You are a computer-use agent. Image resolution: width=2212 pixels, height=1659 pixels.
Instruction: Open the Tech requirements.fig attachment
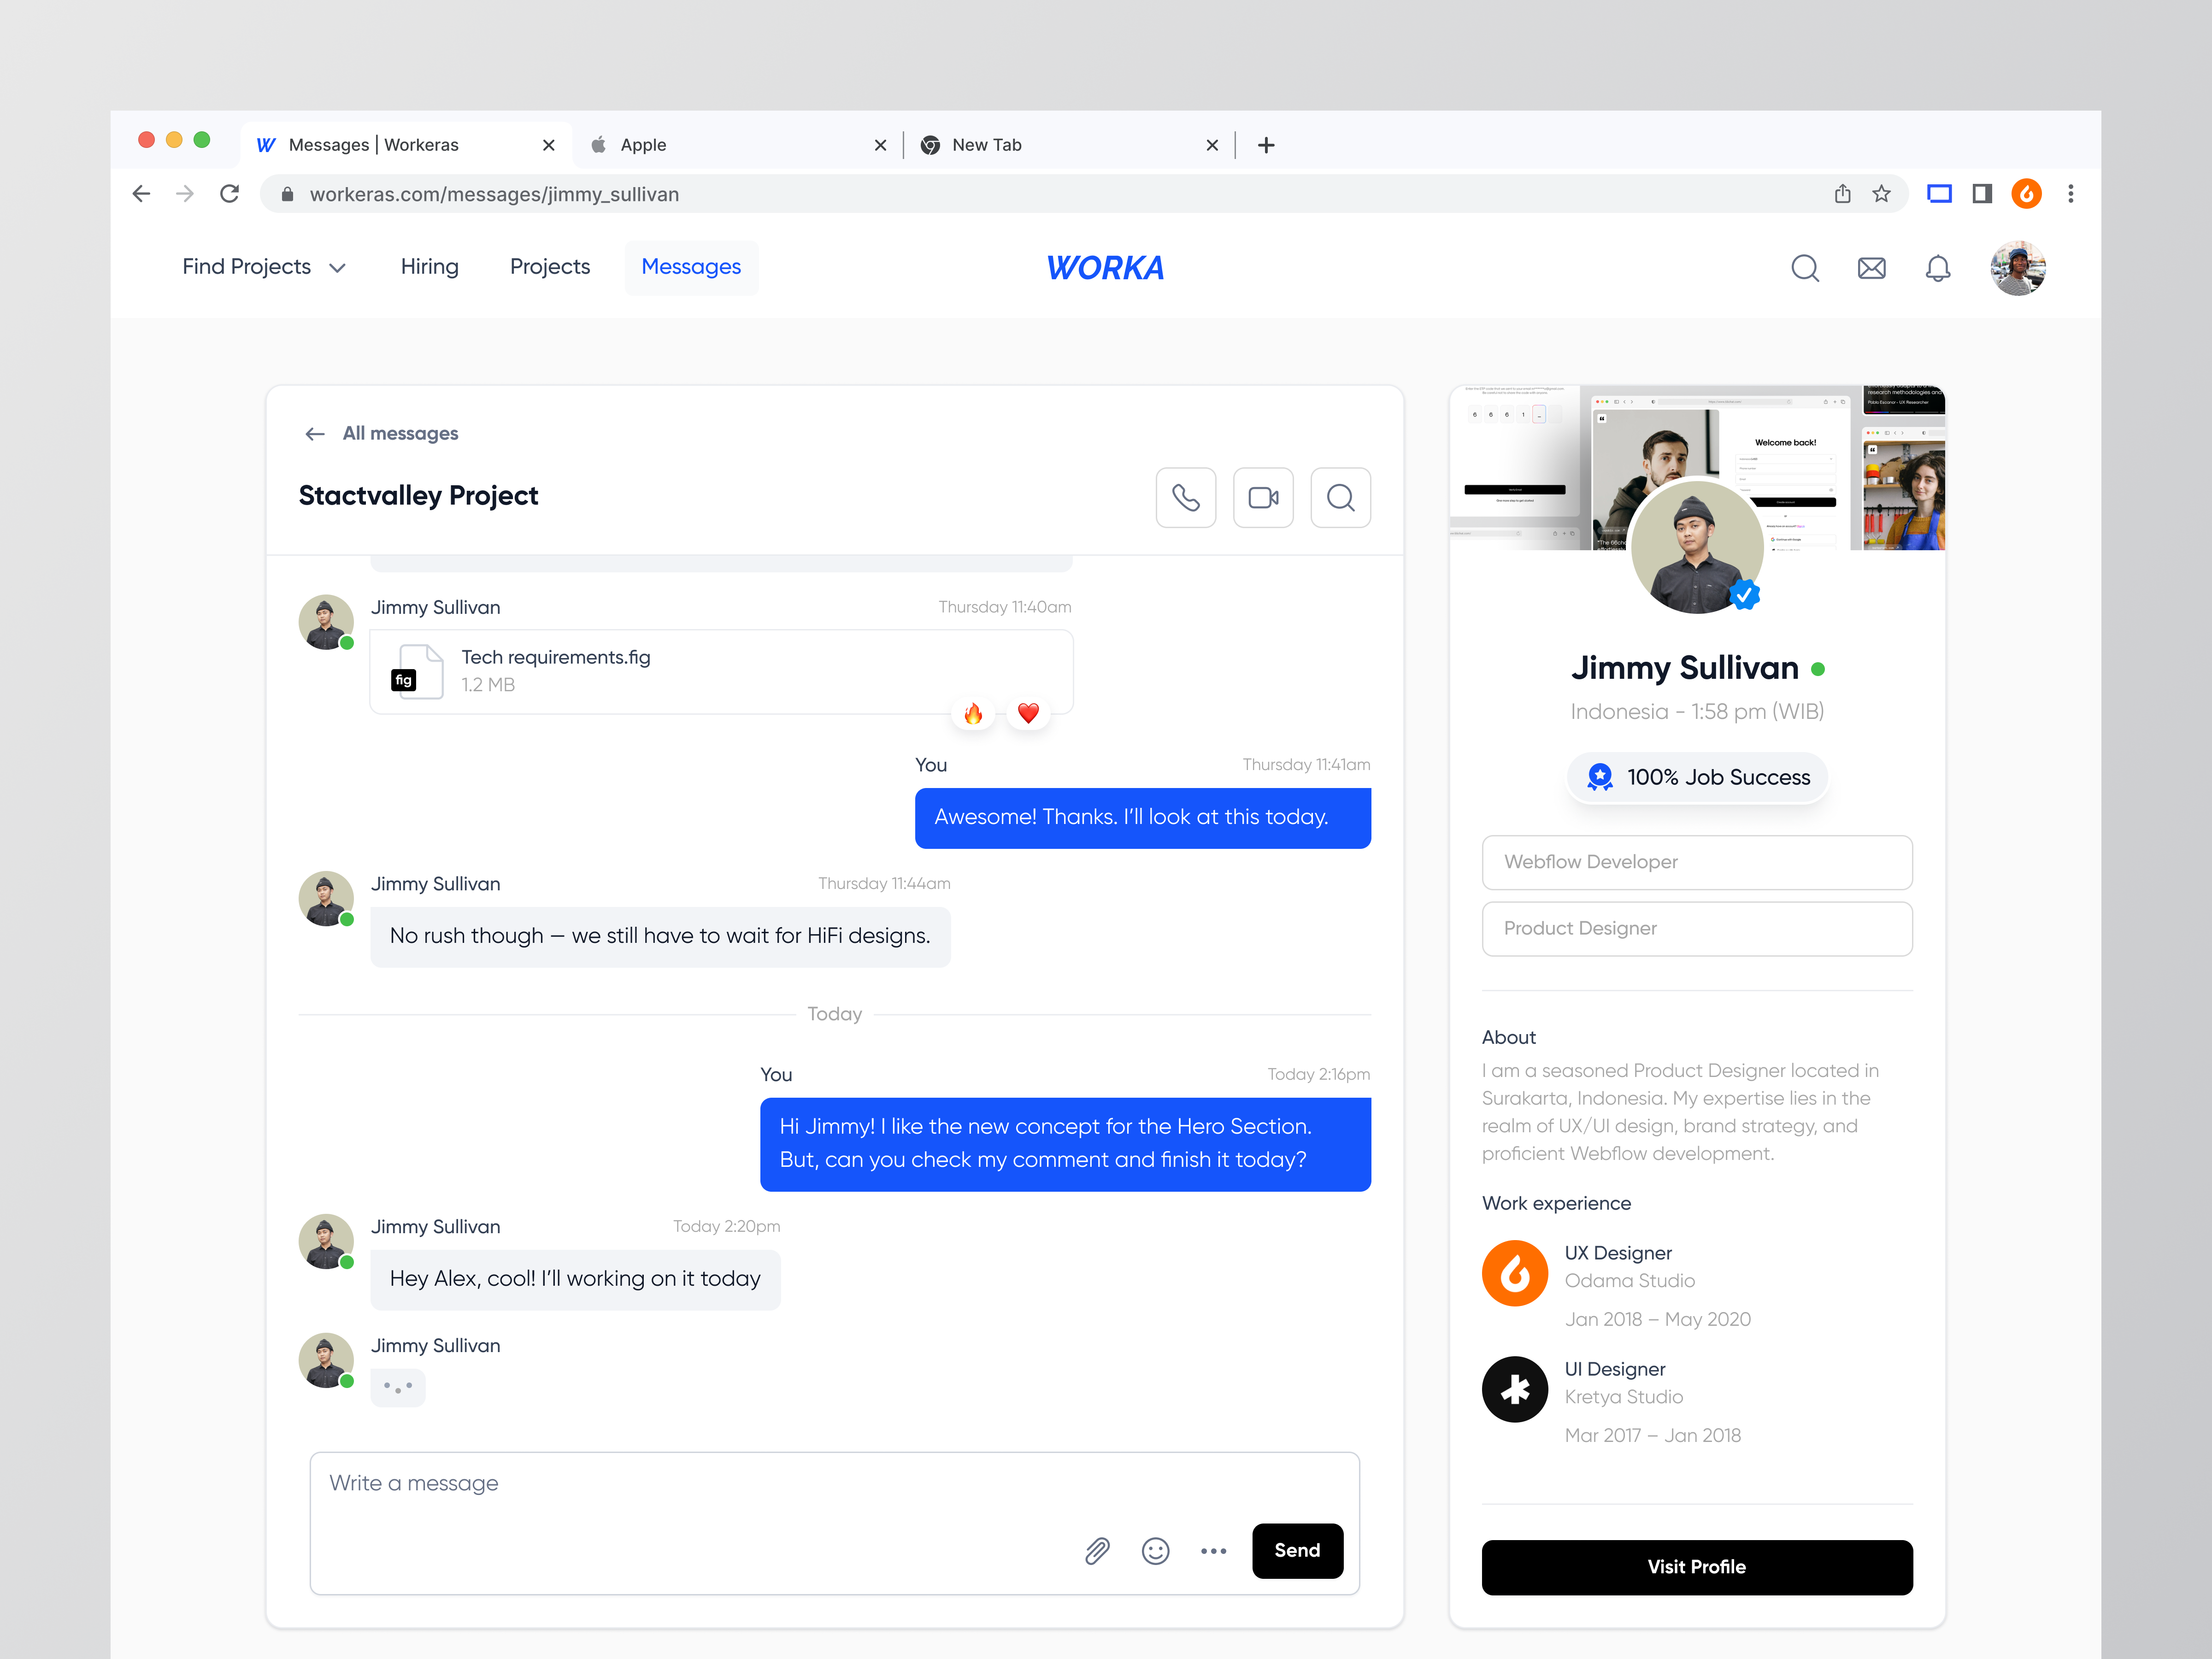click(x=721, y=671)
